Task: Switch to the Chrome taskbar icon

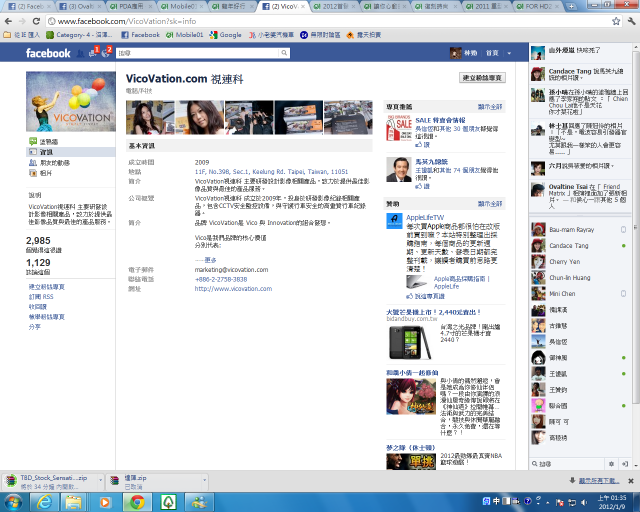Action: click(137, 502)
